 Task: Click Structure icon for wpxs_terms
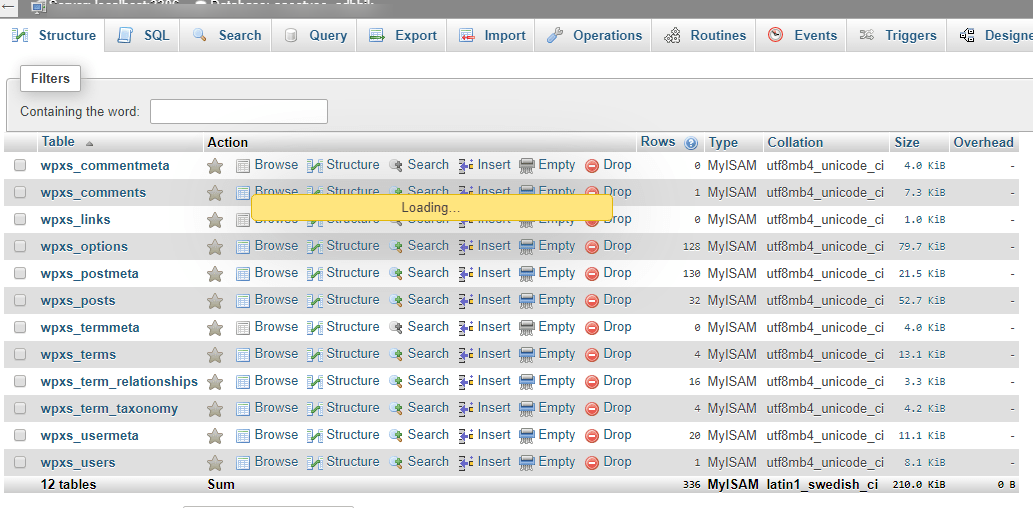point(315,355)
